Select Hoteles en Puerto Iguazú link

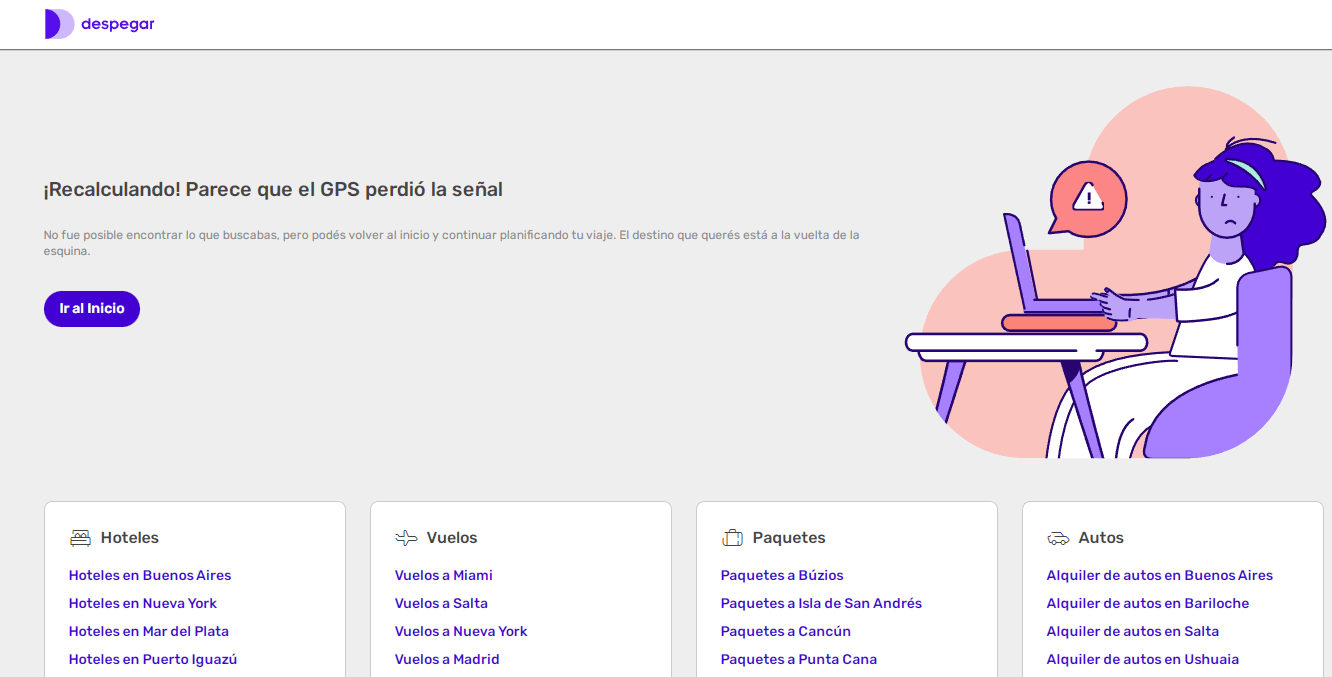152,659
